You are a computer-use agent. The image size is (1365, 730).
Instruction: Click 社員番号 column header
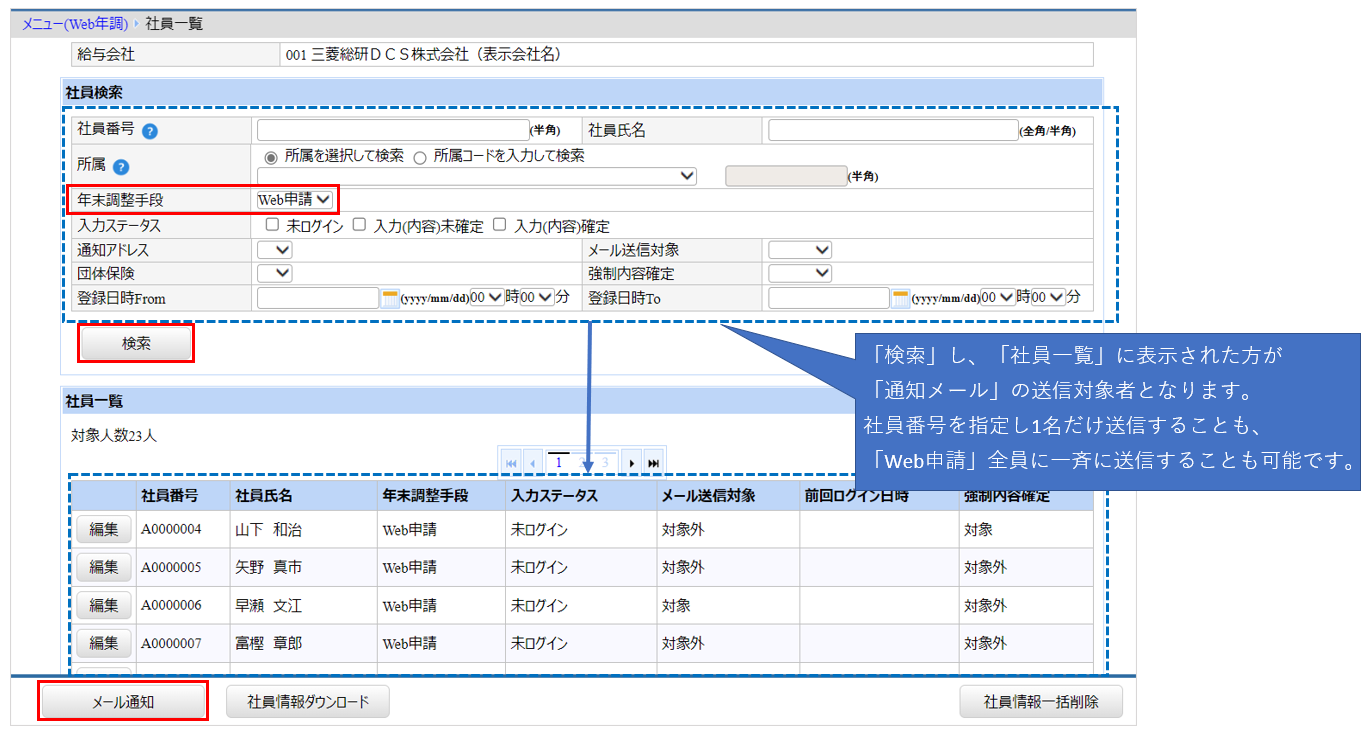[x=169, y=495]
